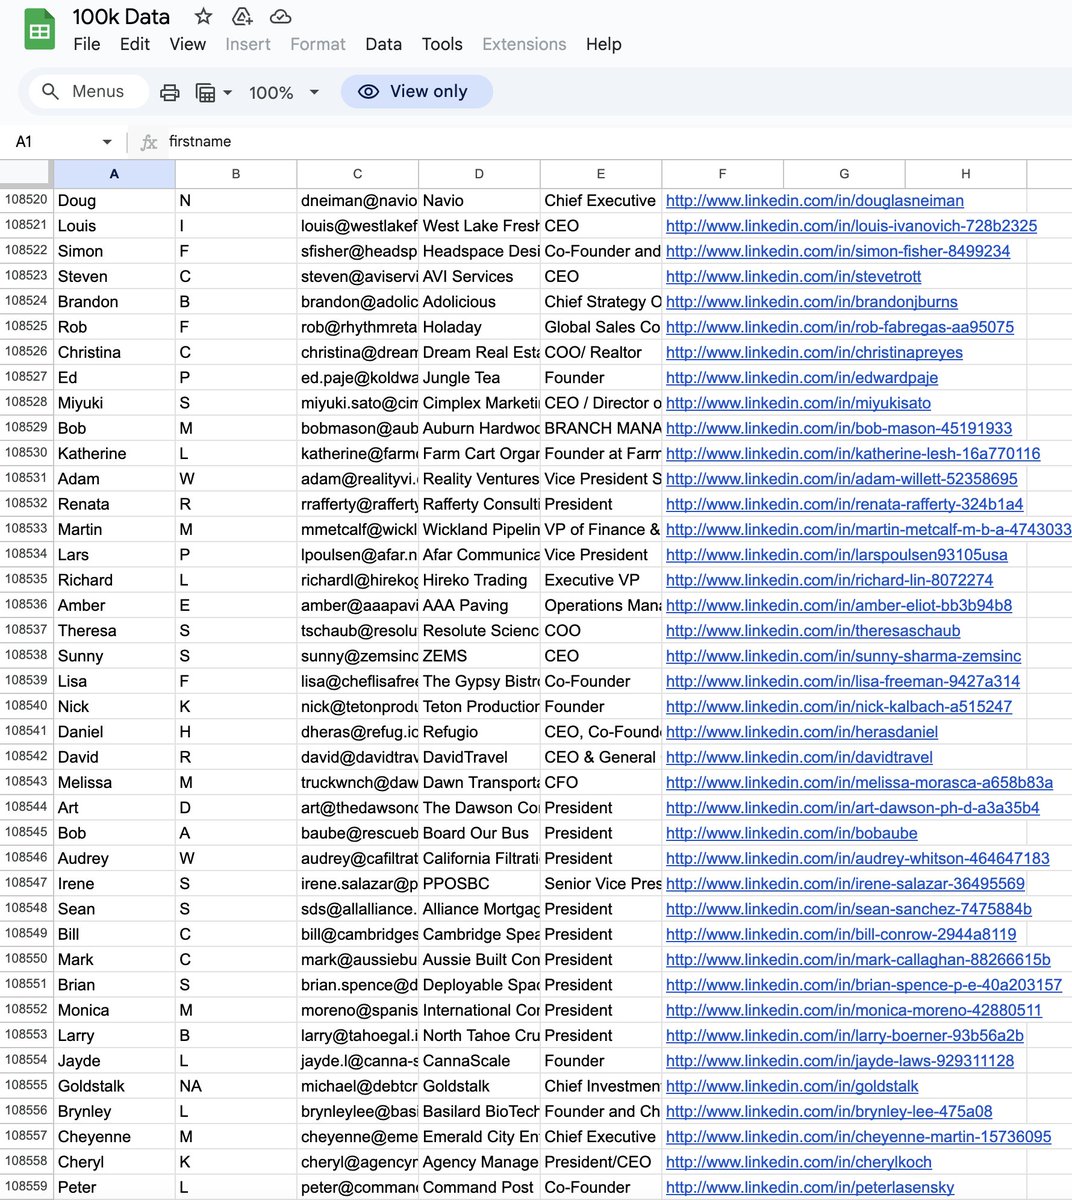Viewport: 1072px width, 1200px height.
Task: Click the View only button
Action: (417, 91)
